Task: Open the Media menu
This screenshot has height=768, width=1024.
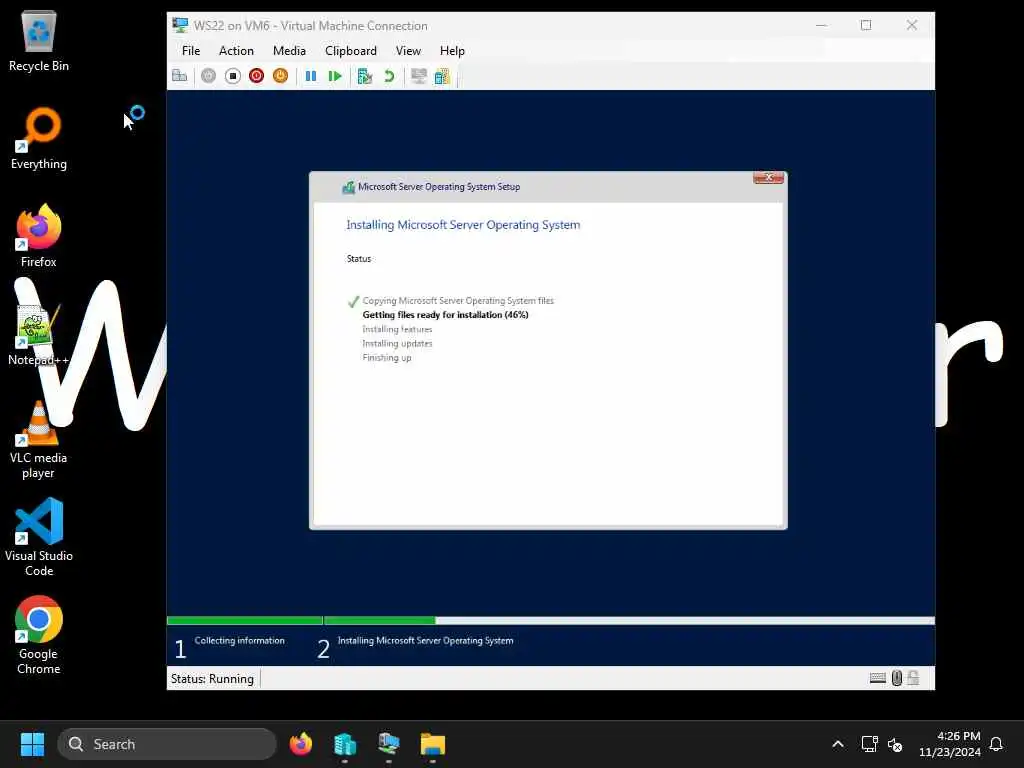Action: tap(289, 51)
